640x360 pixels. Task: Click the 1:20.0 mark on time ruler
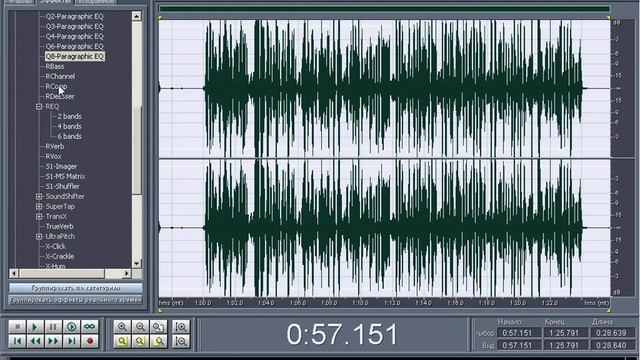[x=518, y=303]
